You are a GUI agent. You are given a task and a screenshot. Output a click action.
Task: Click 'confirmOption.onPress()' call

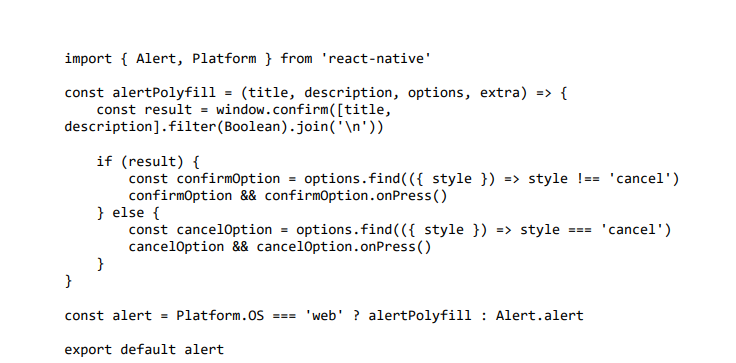point(356,196)
